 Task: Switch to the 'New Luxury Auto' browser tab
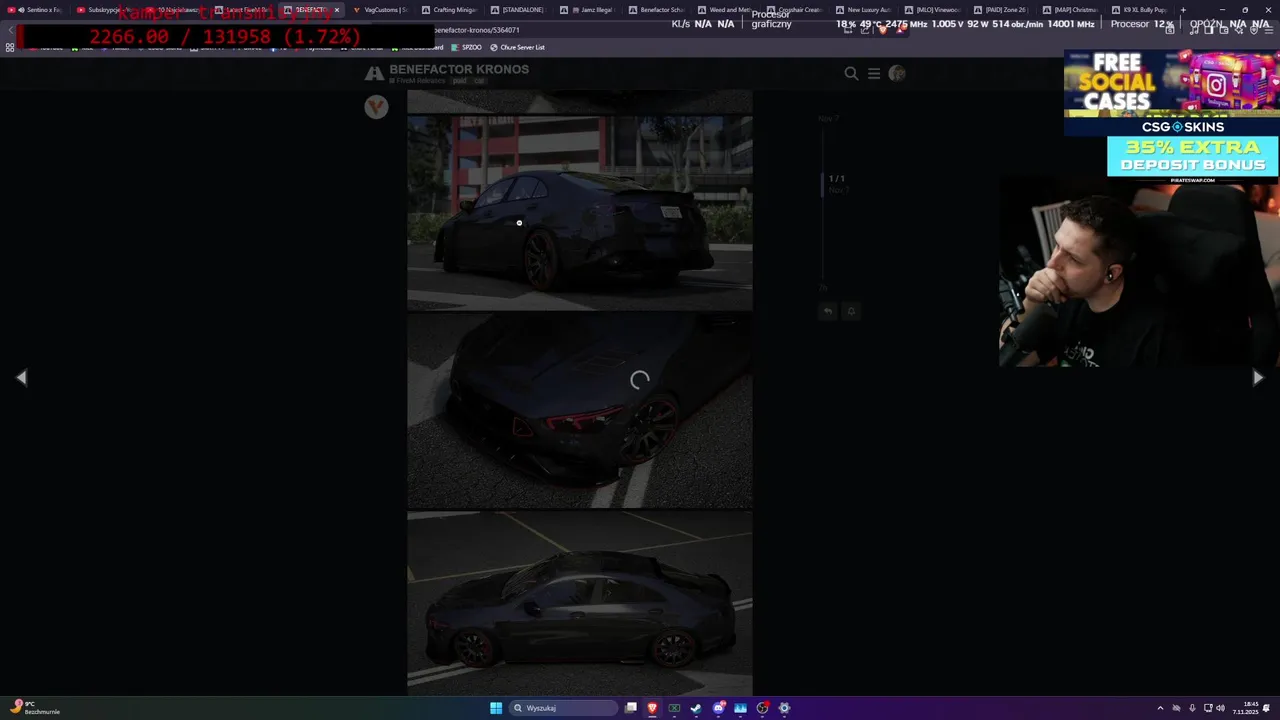click(x=866, y=10)
